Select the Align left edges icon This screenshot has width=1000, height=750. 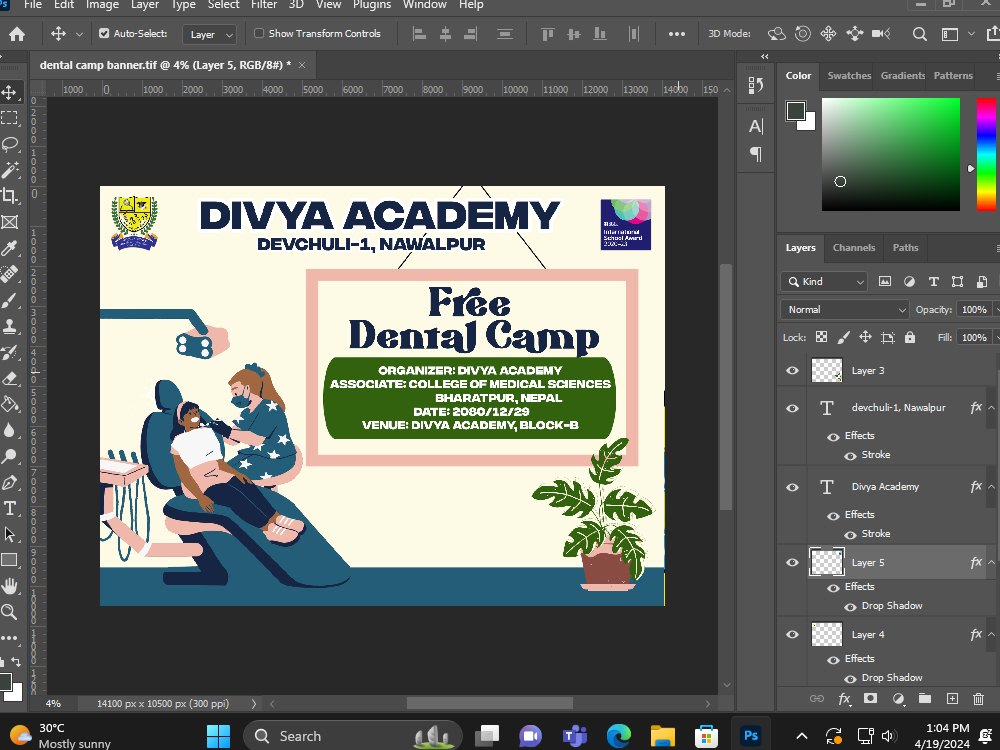coord(419,34)
